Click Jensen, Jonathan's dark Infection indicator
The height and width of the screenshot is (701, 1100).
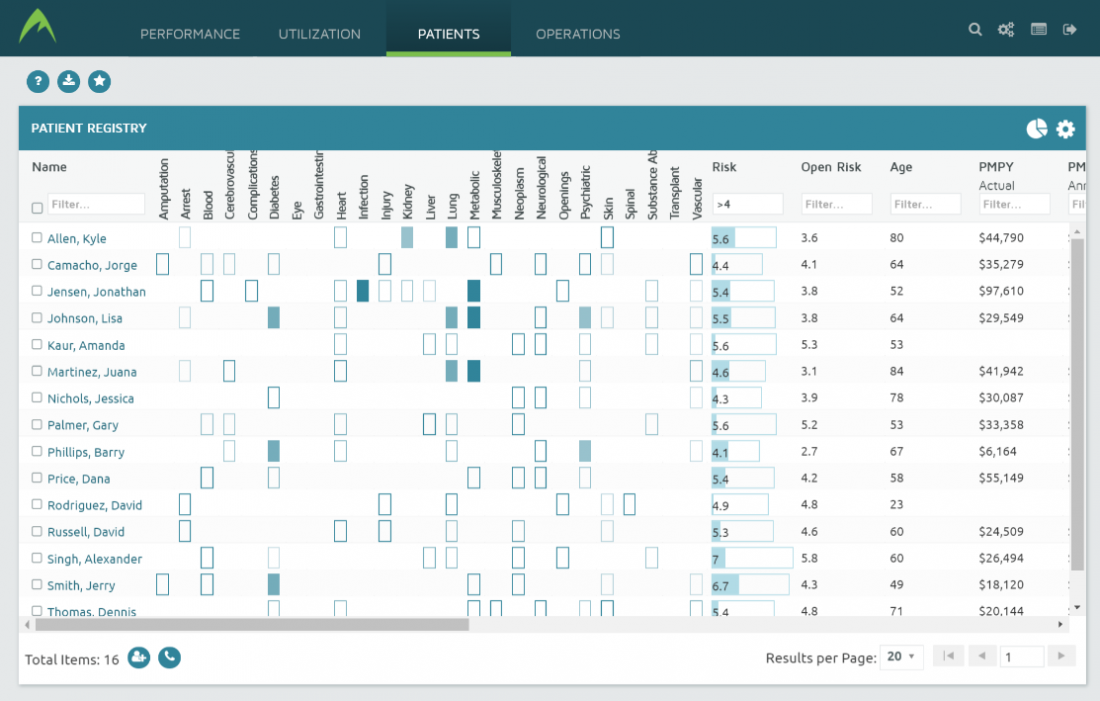[x=363, y=291]
